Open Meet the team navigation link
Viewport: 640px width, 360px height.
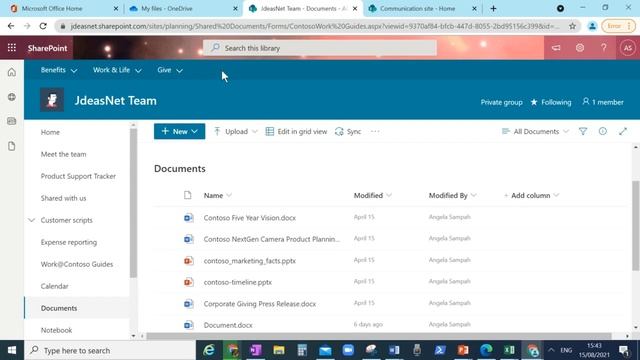pos(63,154)
